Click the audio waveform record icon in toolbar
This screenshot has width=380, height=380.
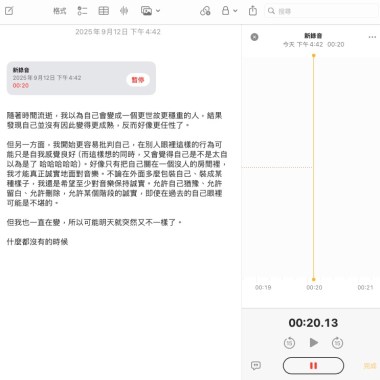124,11
